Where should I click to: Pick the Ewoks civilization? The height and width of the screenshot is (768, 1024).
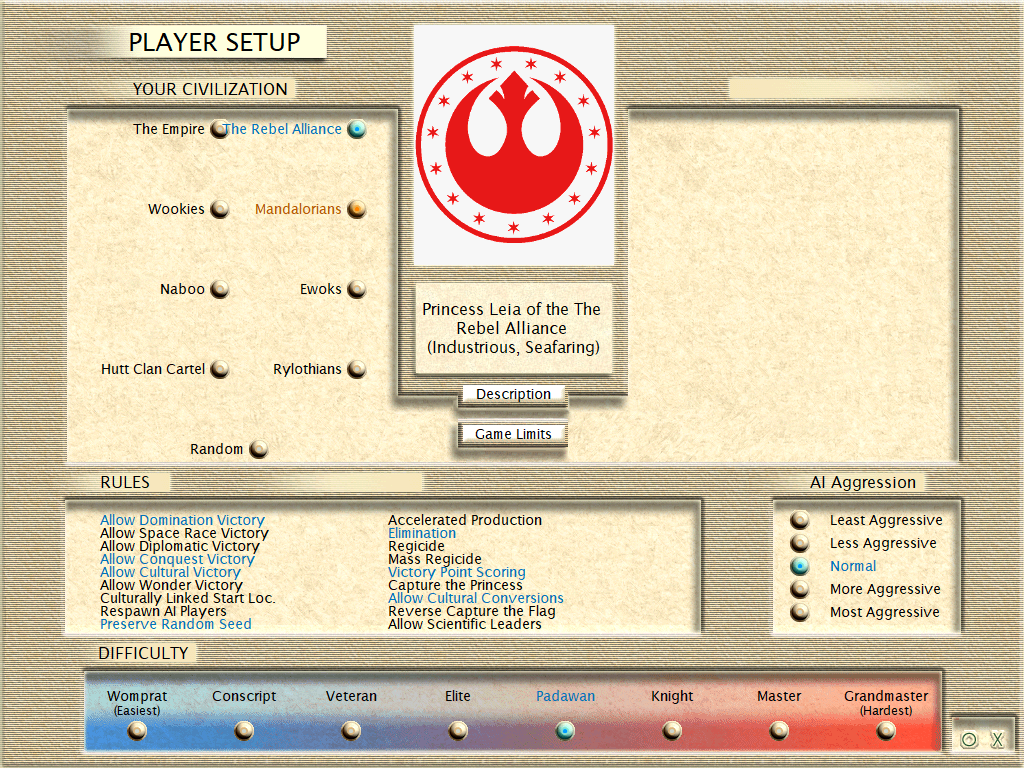(x=357, y=289)
